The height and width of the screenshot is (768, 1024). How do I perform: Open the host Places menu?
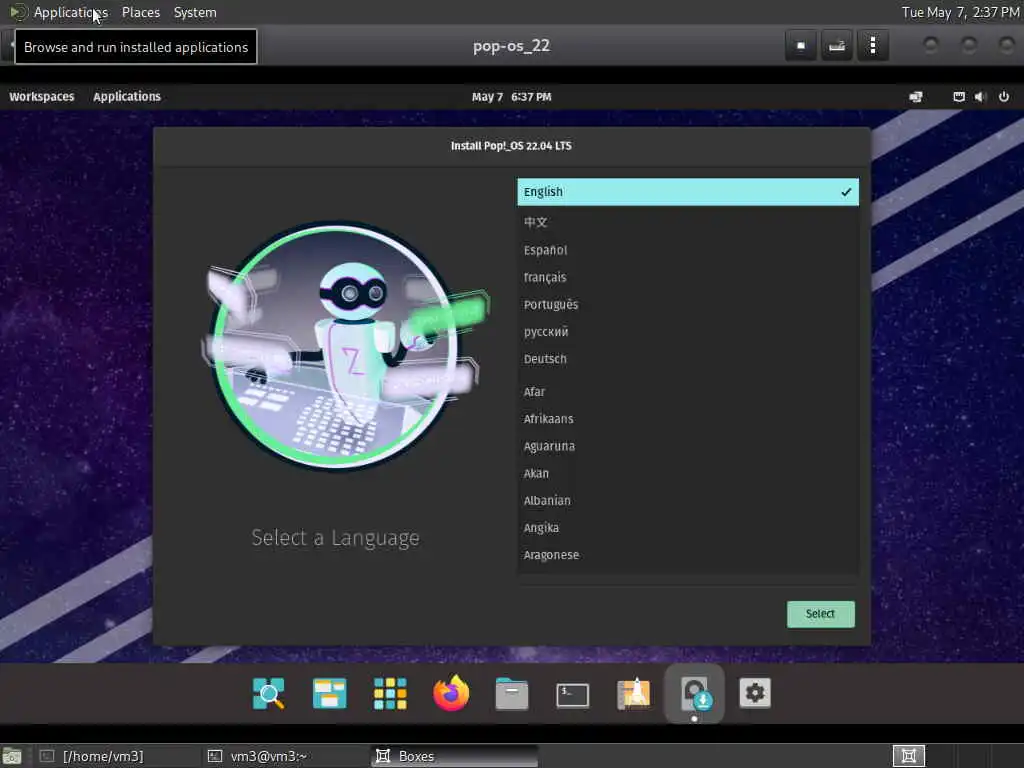click(x=140, y=12)
